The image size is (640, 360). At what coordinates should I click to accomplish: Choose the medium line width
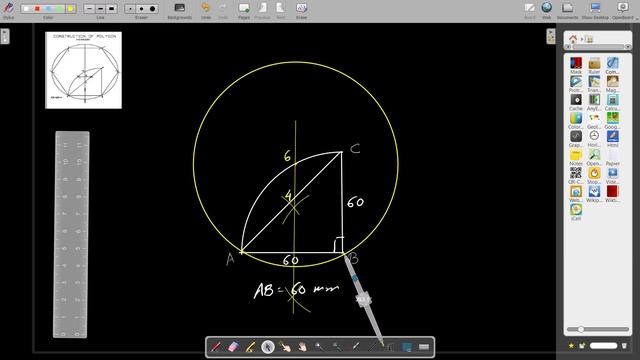[100, 9]
